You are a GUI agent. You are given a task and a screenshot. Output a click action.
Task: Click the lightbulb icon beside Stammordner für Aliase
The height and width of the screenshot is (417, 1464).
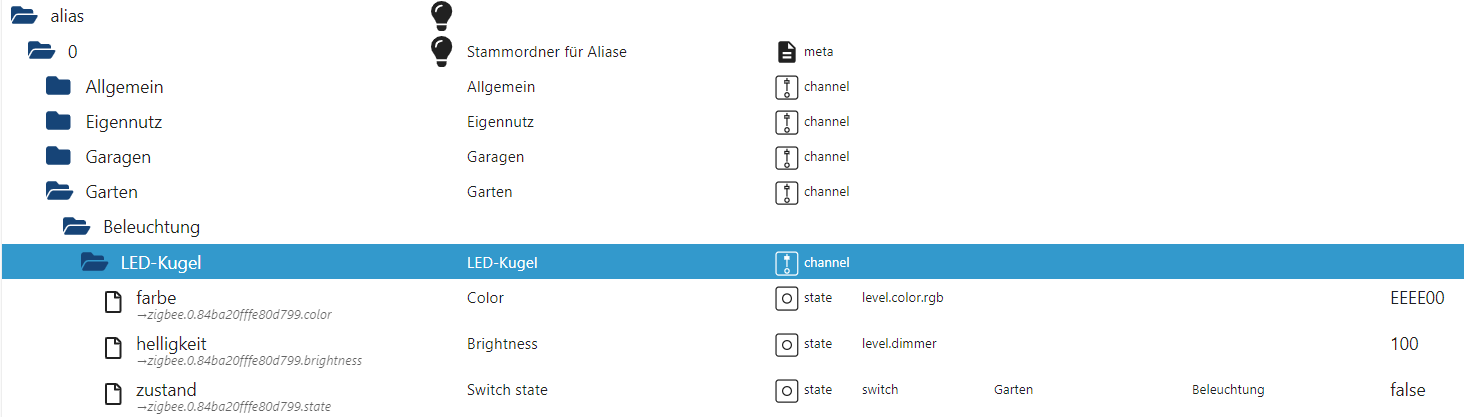(x=440, y=51)
